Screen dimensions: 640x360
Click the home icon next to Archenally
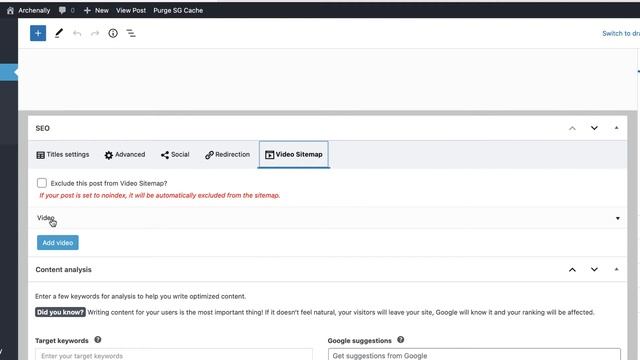[10, 11]
